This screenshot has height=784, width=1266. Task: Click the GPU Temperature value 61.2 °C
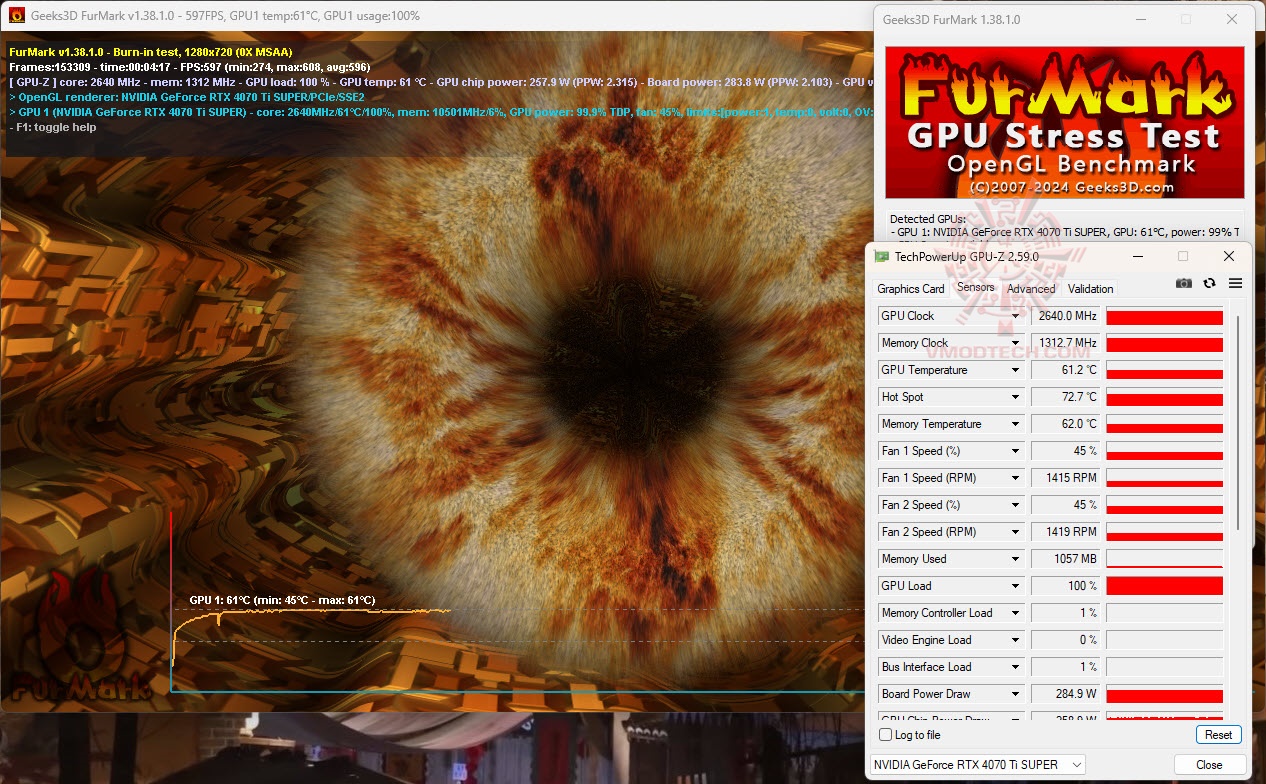point(1065,370)
